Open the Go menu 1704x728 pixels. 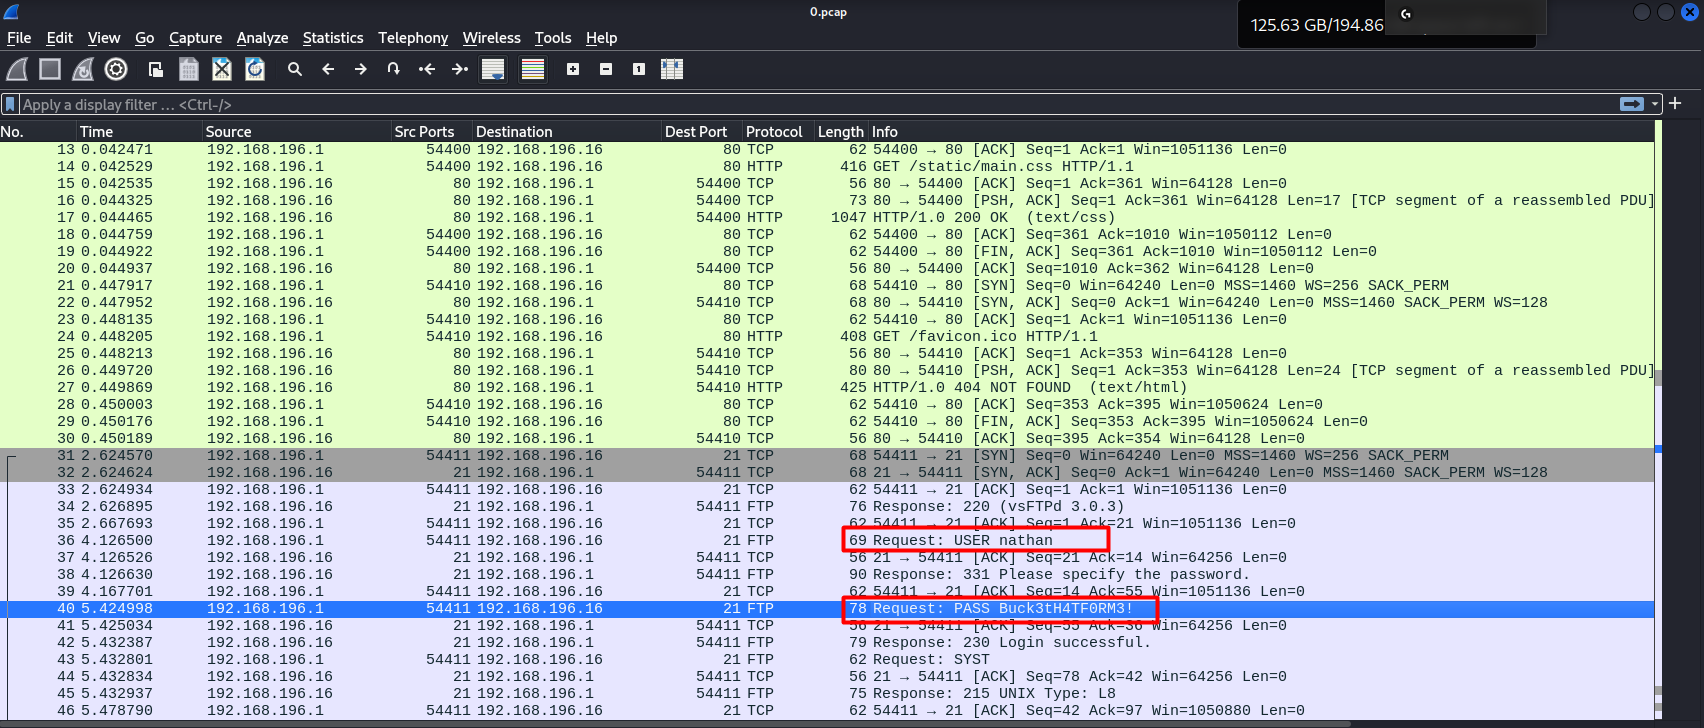(145, 38)
